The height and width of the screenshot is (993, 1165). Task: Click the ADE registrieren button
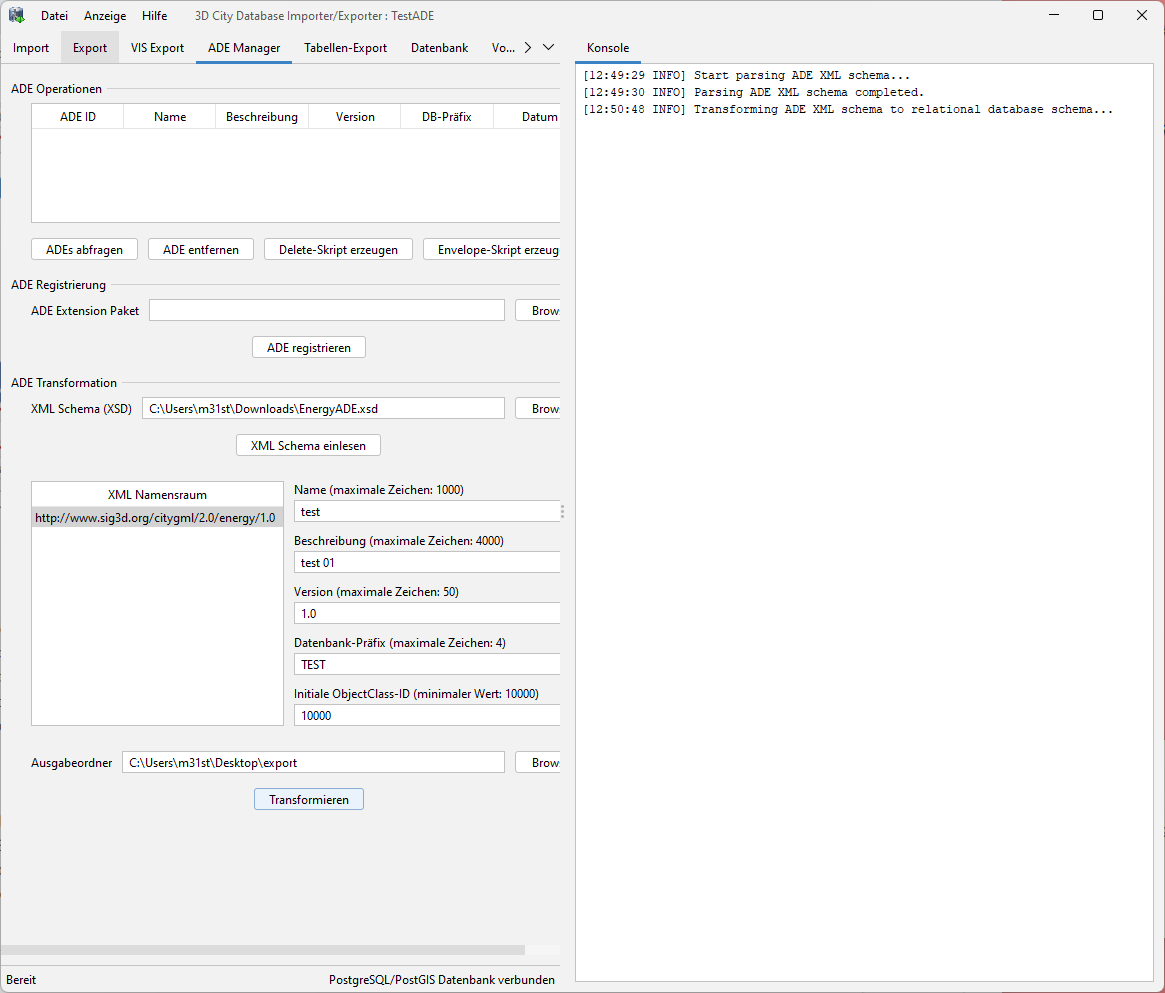click(x=309, y=348)
